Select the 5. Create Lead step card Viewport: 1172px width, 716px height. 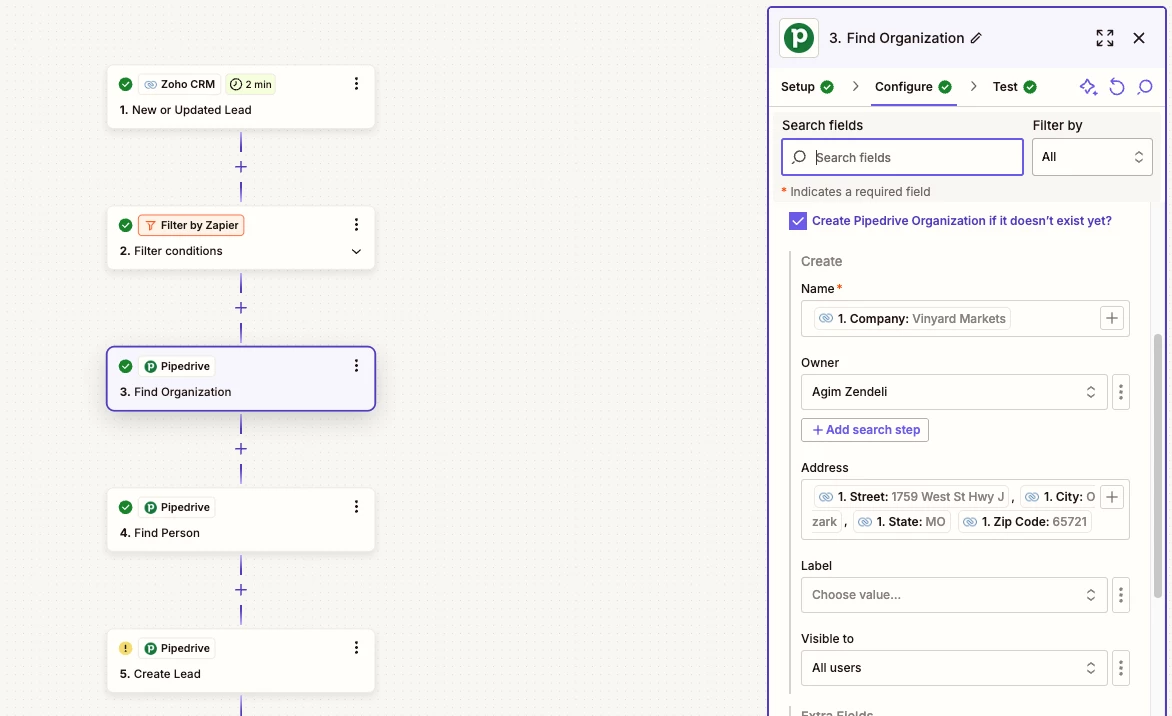[241, 661]
